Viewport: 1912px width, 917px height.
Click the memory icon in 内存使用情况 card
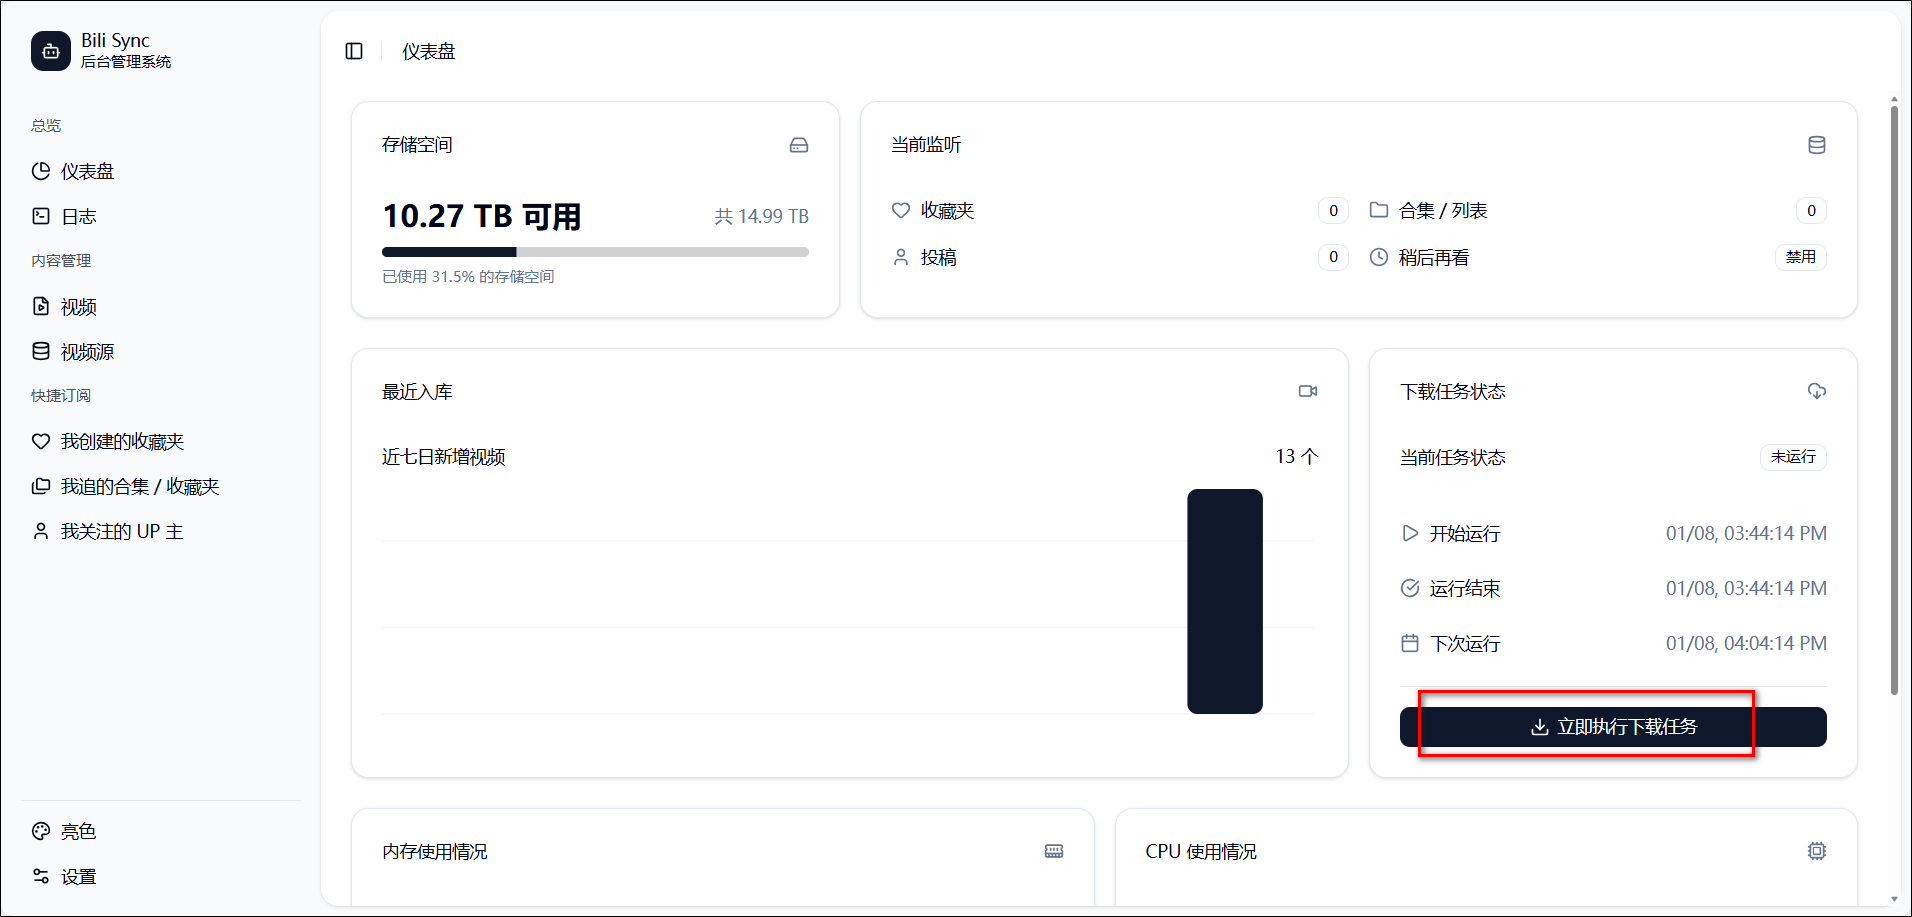[x=1053, y=851]
